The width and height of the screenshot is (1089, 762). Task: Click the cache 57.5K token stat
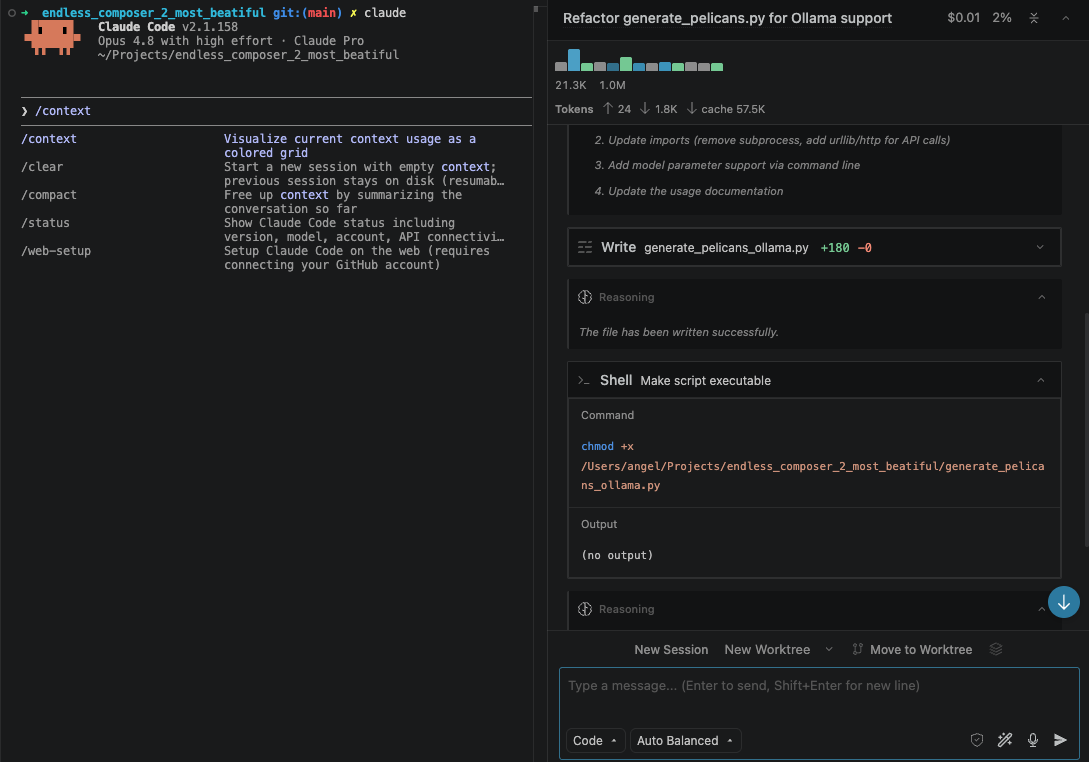click(726, 109)
